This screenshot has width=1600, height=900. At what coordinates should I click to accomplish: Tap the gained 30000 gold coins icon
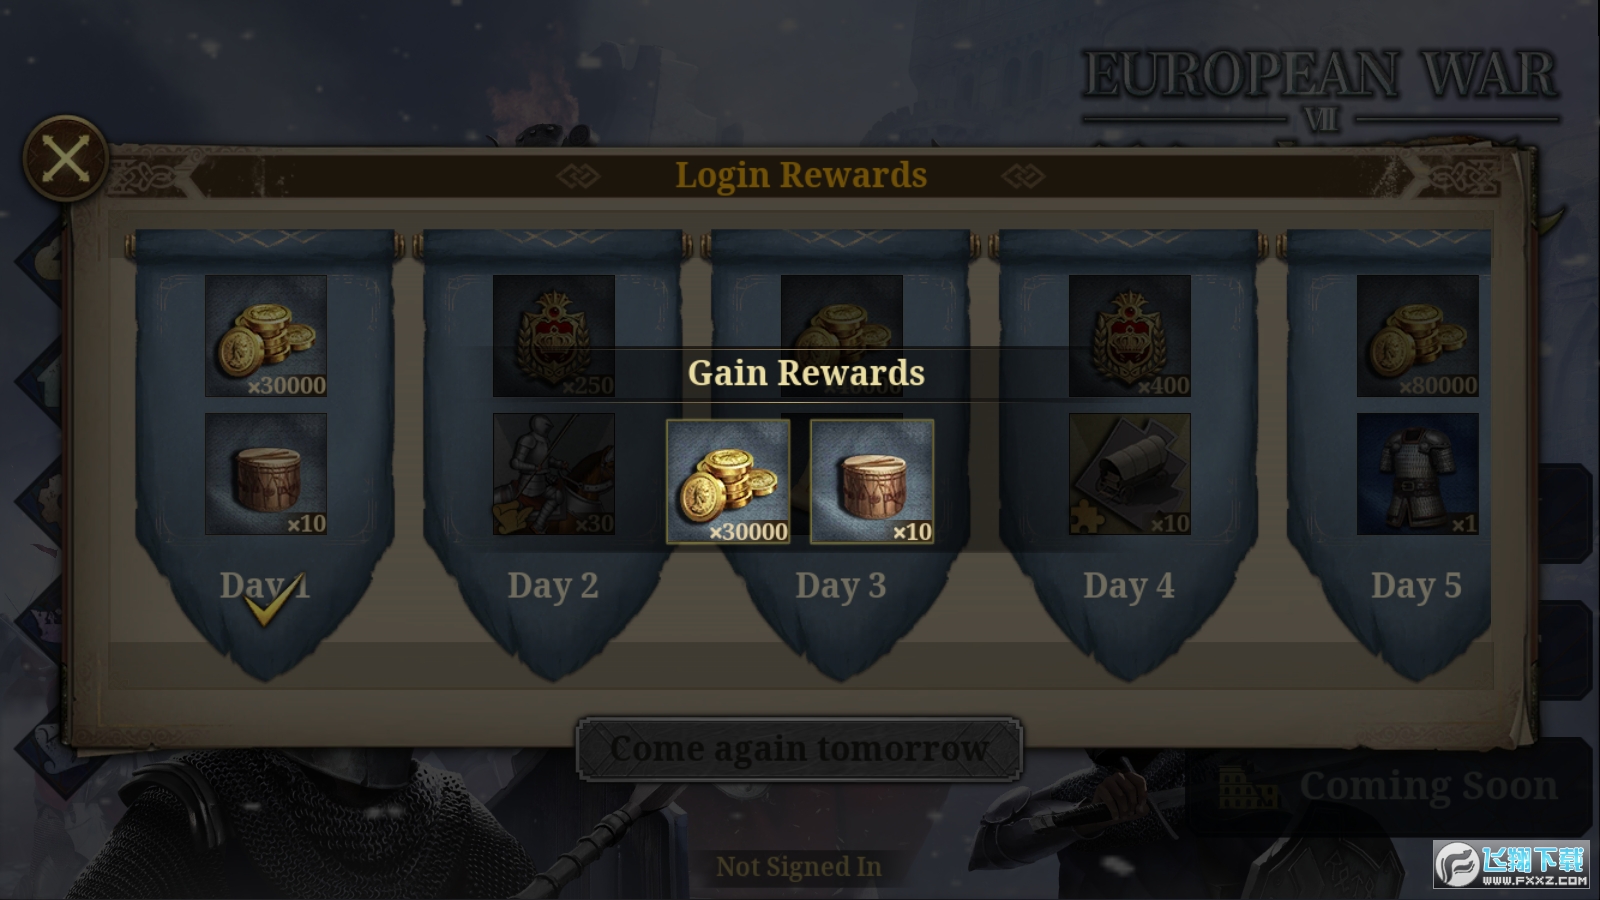point(728,482)
